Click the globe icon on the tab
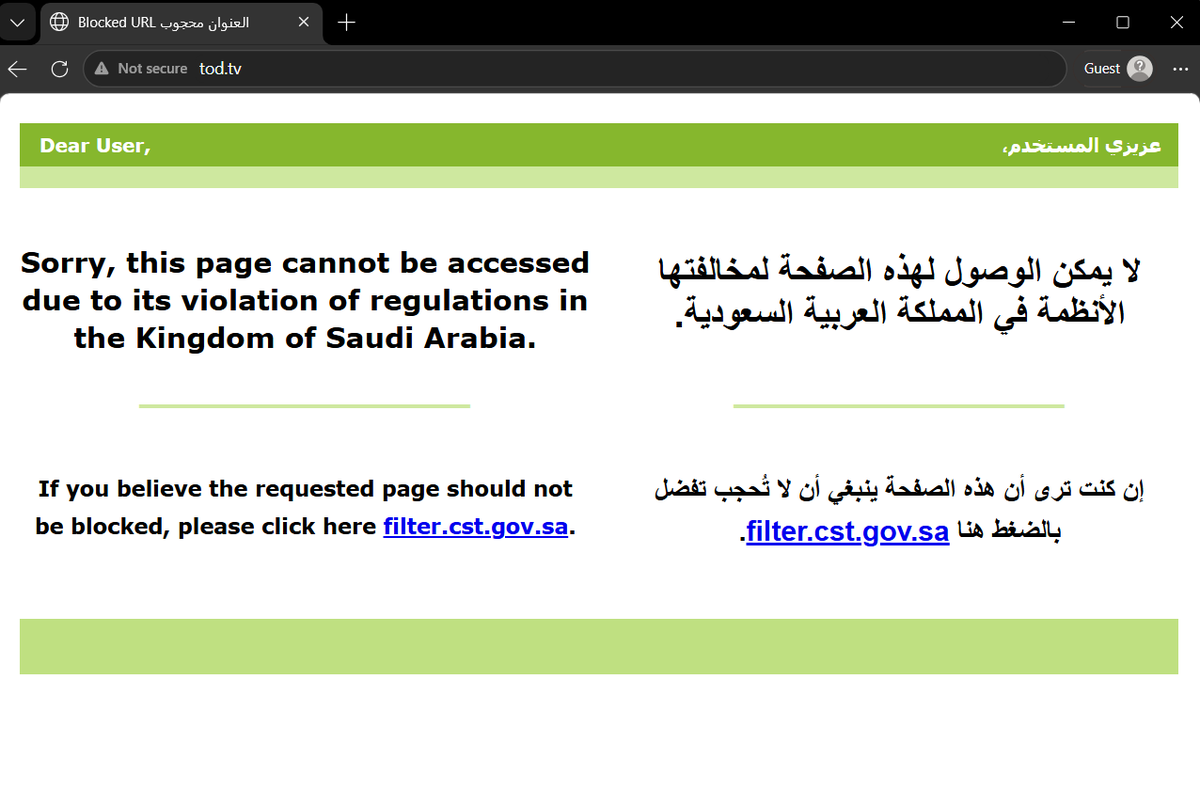This screenshot has width=1200, height=790. [x=60, y=22]
